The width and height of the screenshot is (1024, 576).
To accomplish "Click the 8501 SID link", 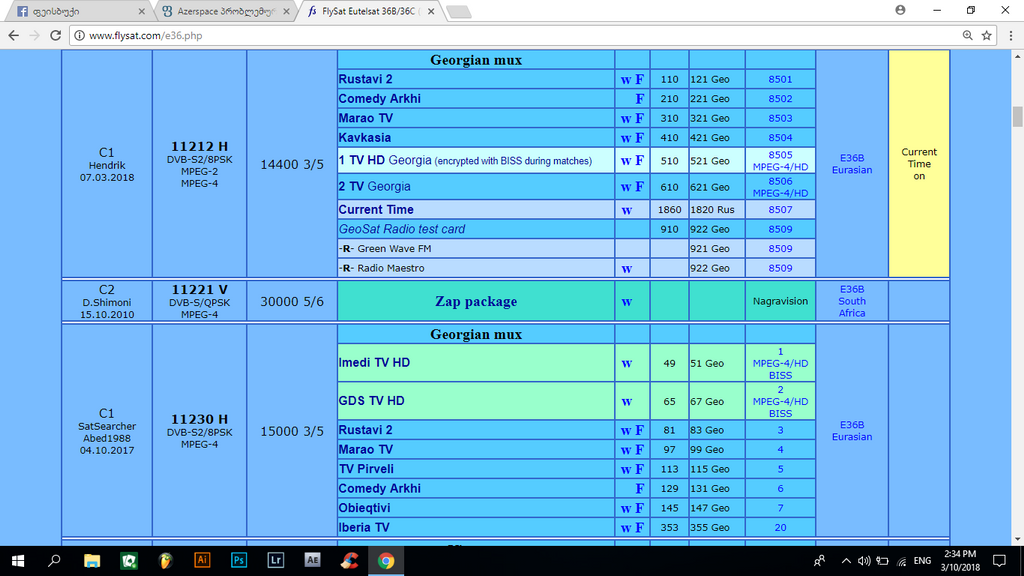I will [780, 79].
